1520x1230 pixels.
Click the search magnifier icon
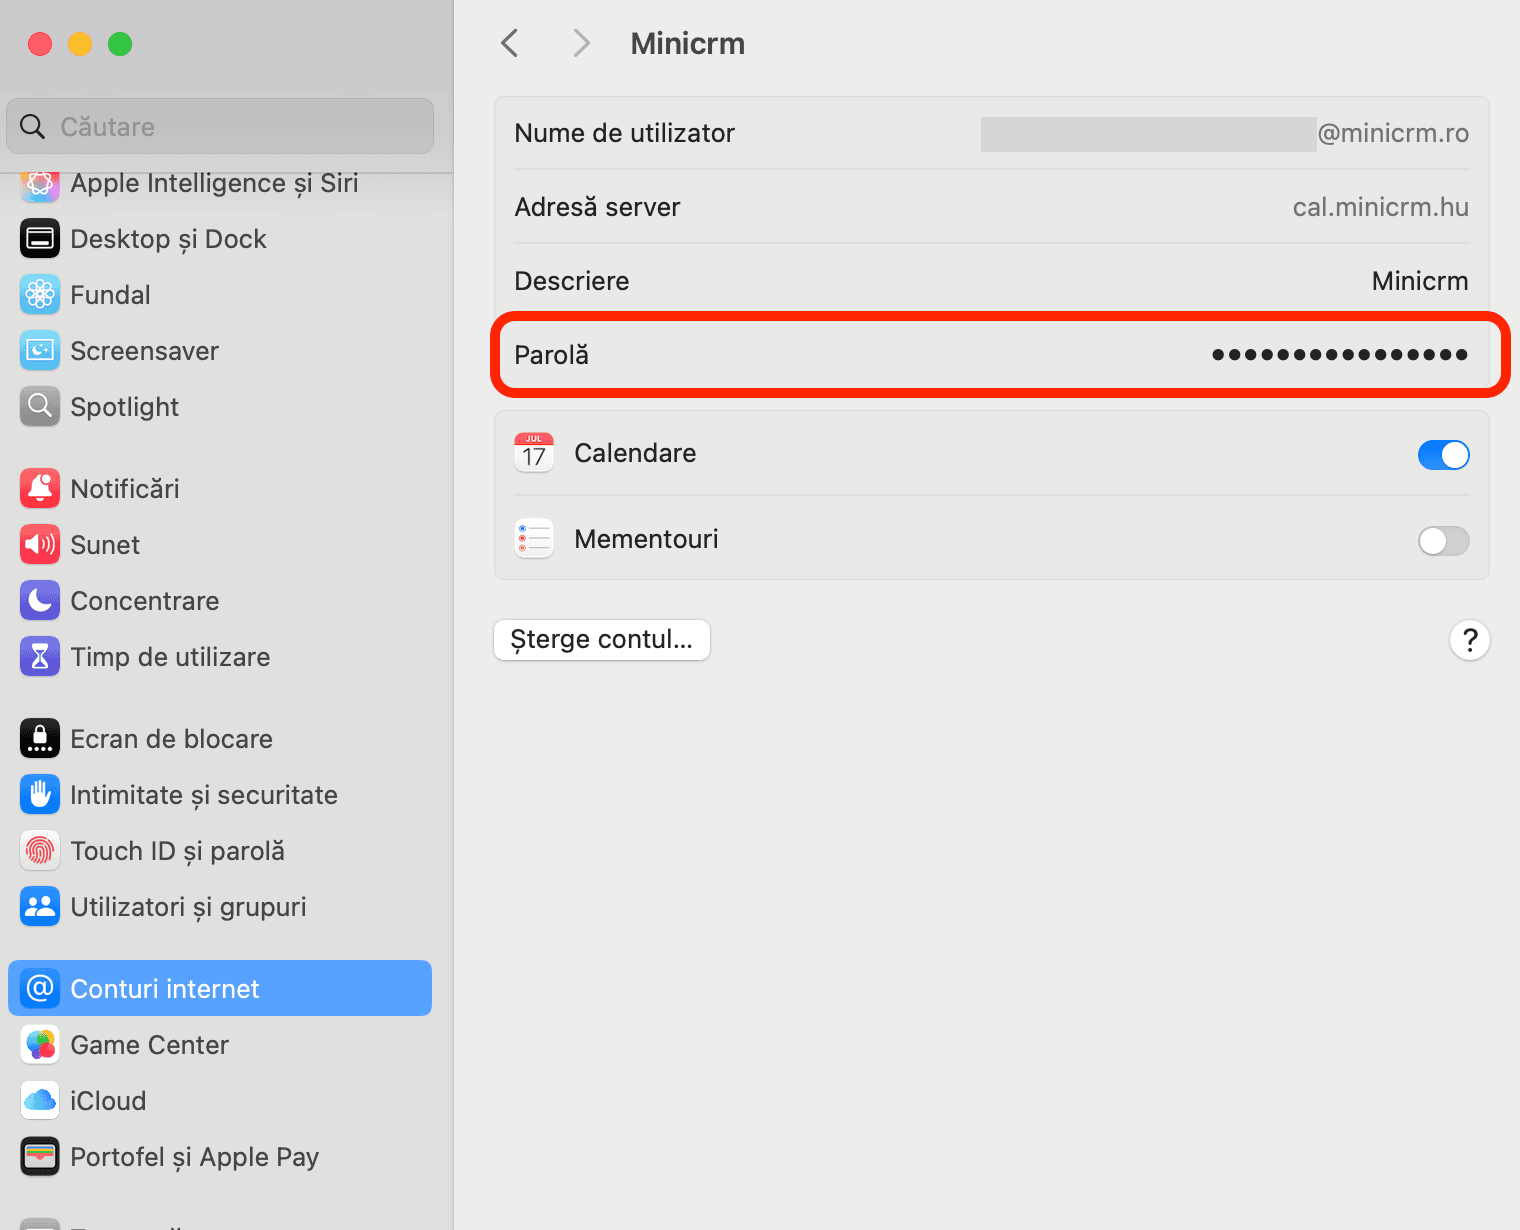point(33,126)
